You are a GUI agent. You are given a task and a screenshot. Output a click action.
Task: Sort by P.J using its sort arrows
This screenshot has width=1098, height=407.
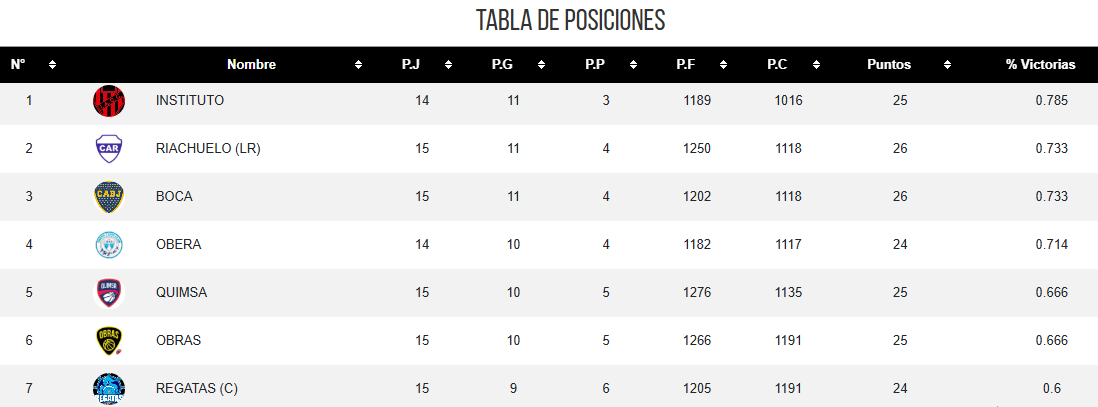pyautogui.click(x=448, y=64)
